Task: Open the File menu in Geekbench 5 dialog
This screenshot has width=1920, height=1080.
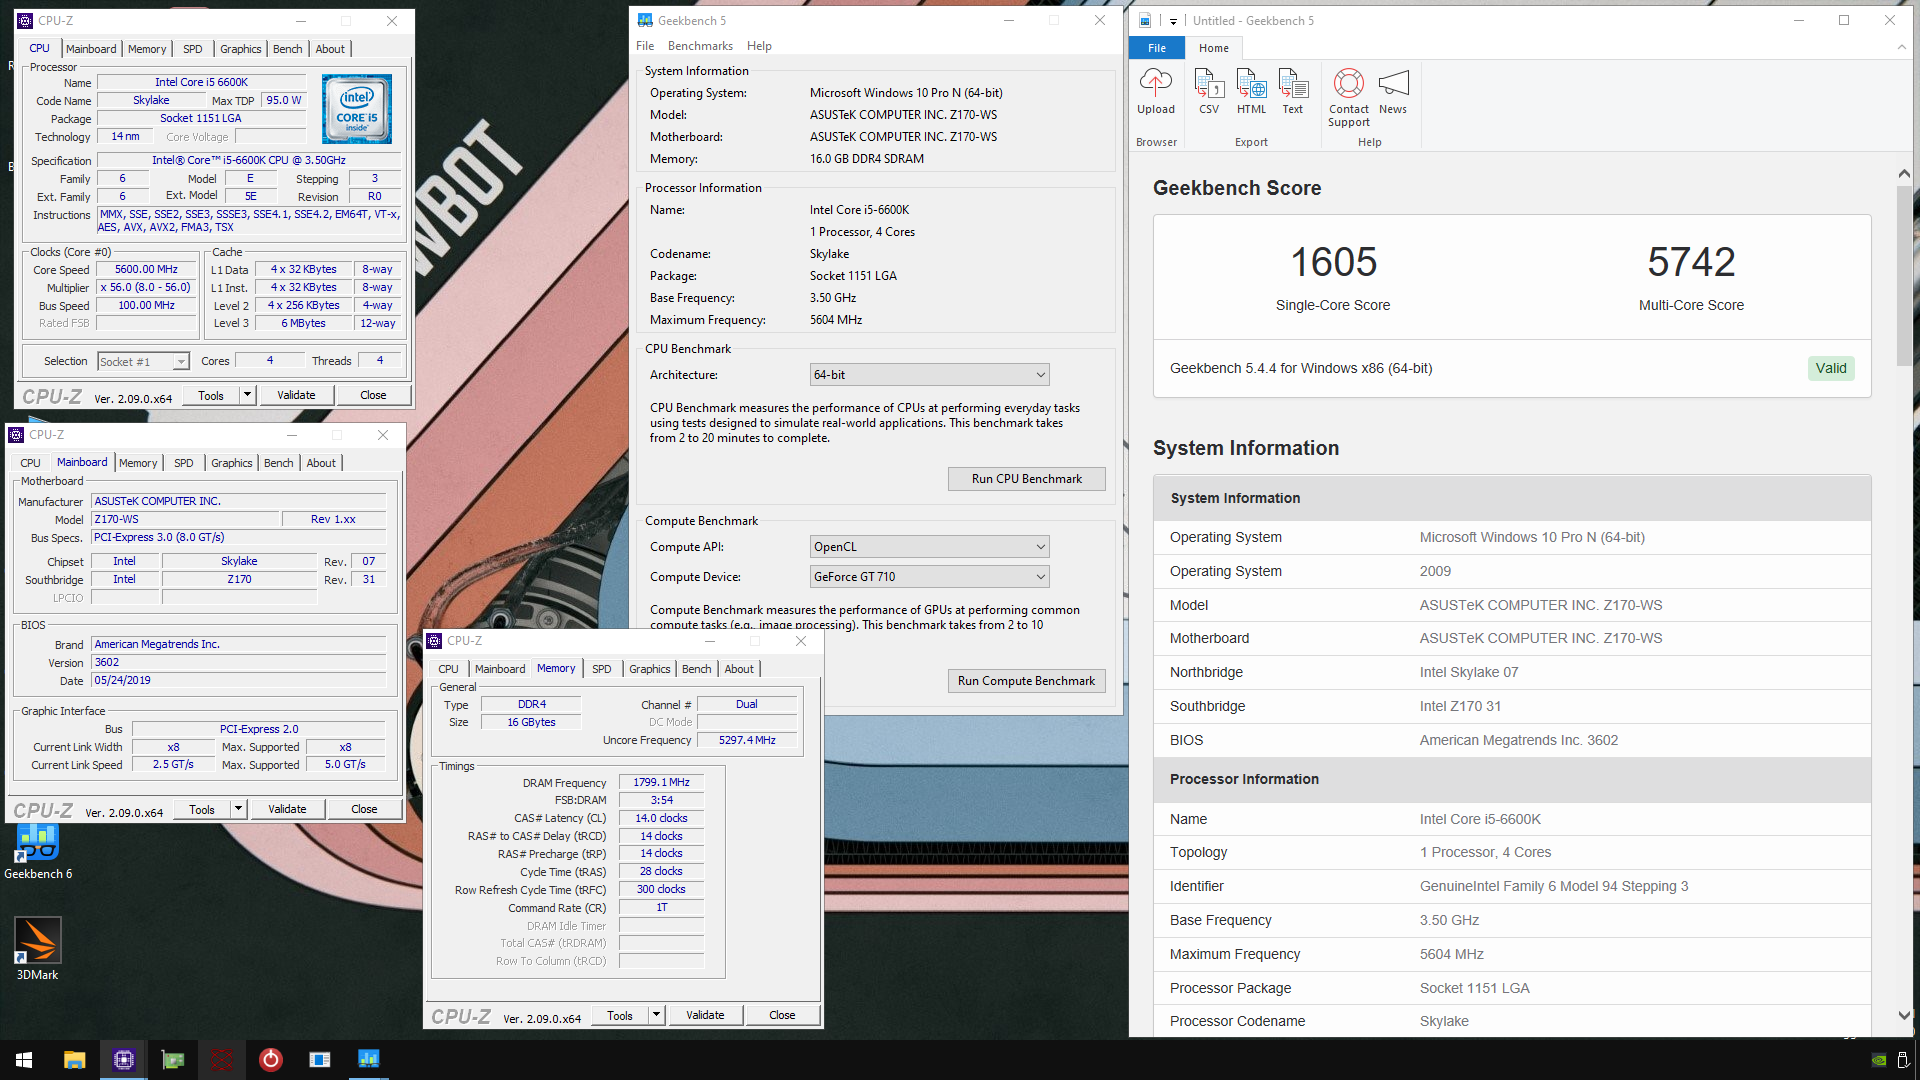Action: [645, 46]
